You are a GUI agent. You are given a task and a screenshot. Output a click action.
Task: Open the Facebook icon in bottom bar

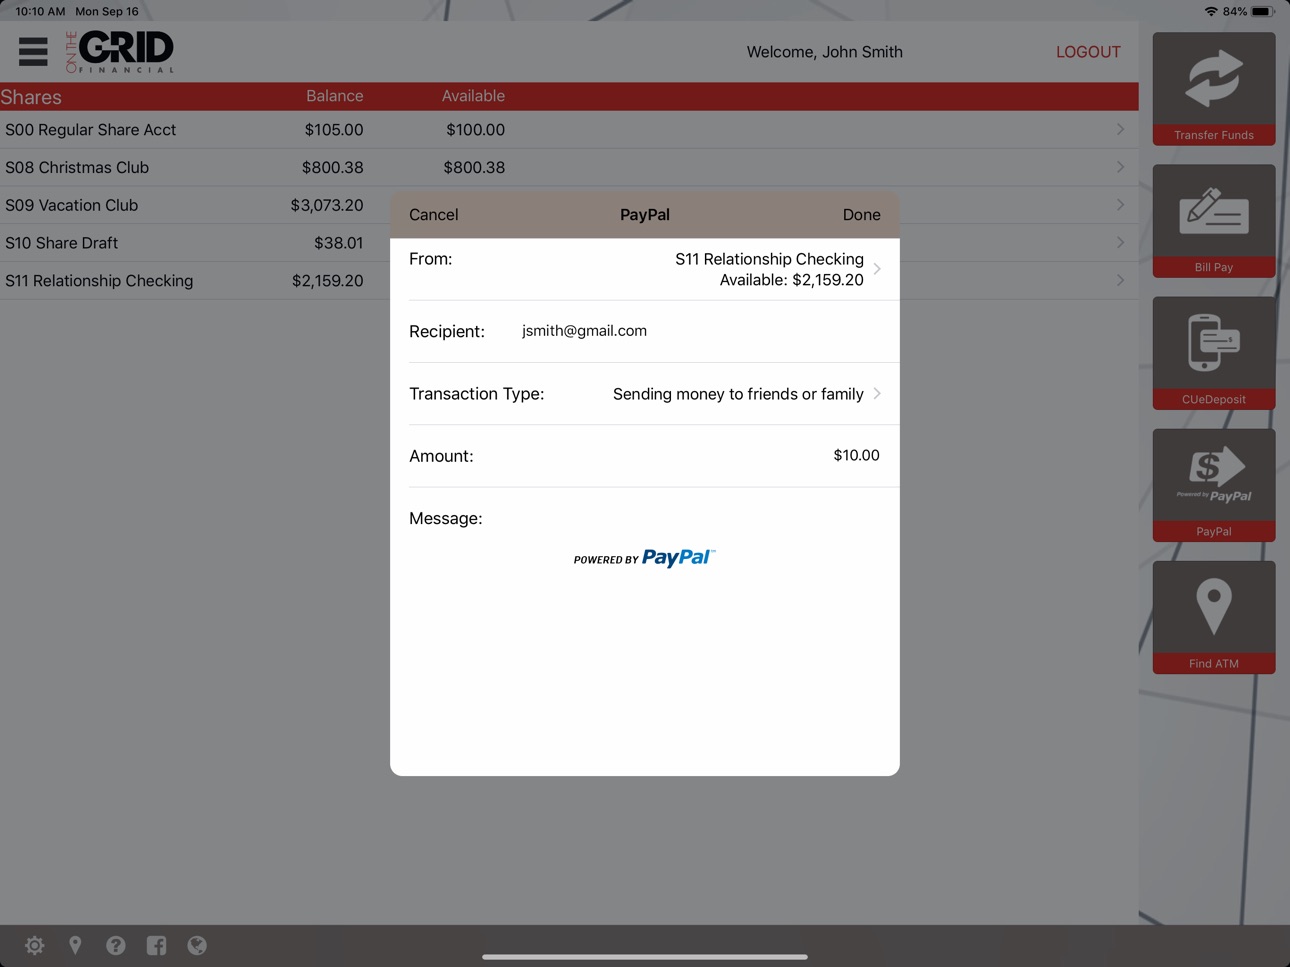(x=157, y=945)
